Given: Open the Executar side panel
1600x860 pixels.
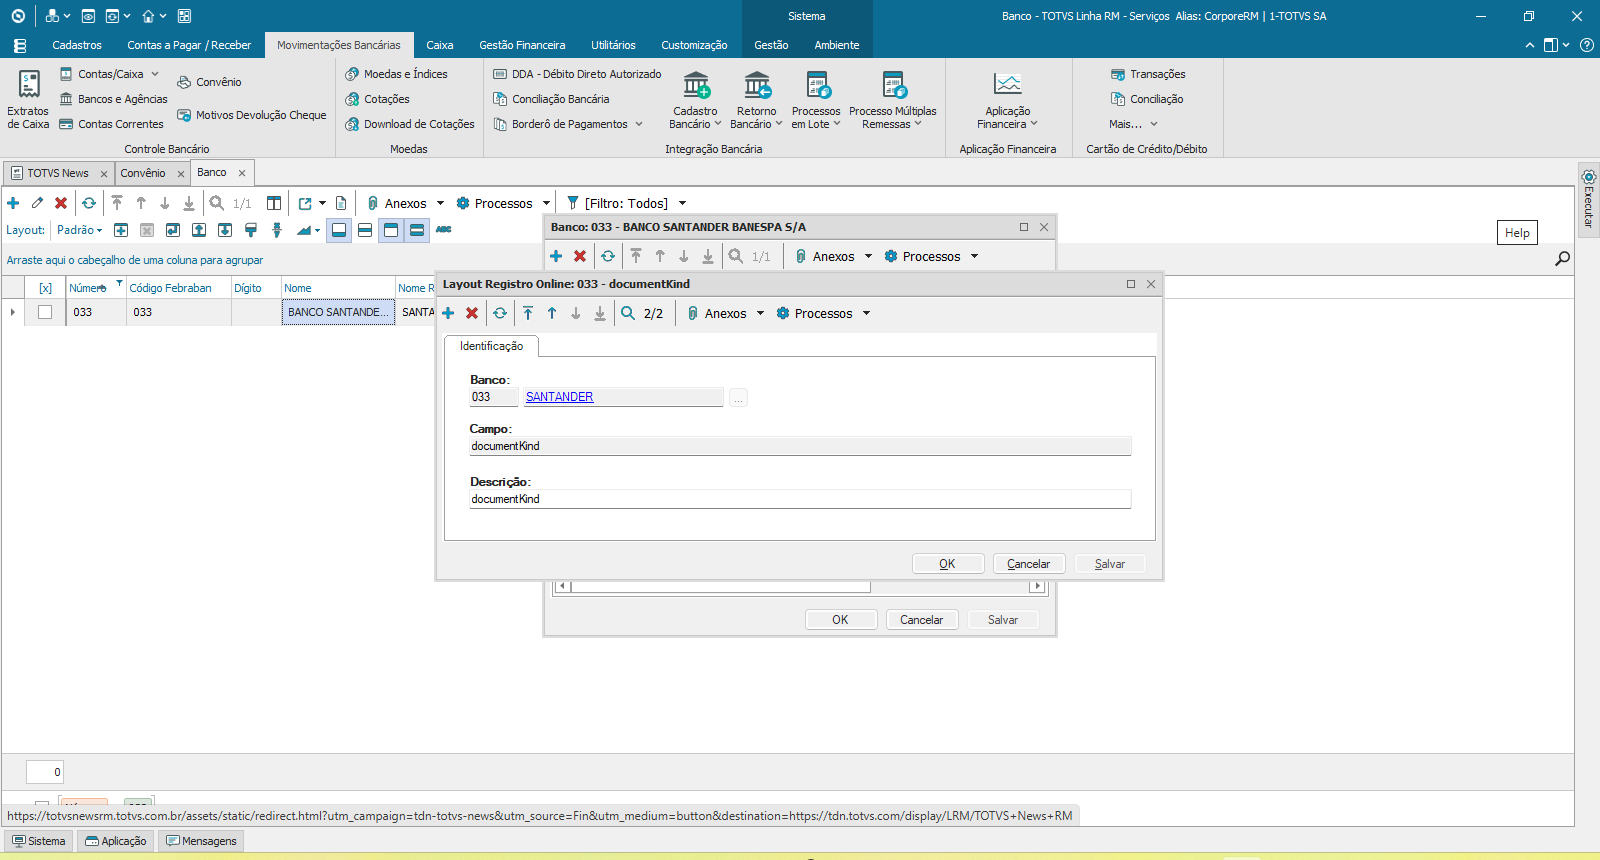Looking at the screenshot, I should 1588,198.
